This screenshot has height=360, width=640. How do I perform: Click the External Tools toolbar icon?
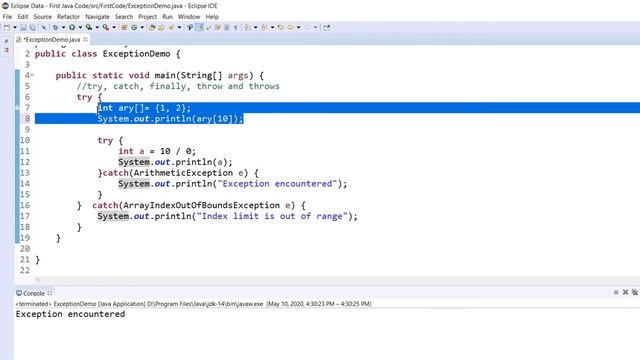pyautogui.click(x=105, y=27)
